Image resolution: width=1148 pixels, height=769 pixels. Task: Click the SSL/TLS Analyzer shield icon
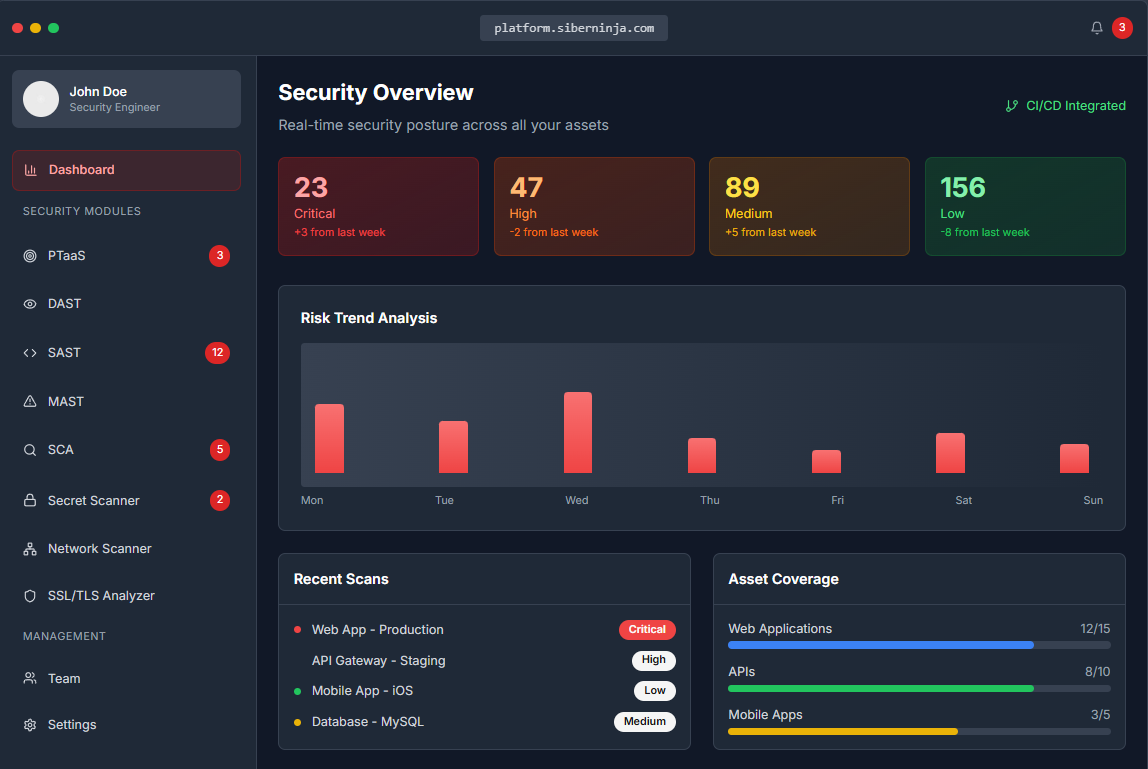[30, 596]
